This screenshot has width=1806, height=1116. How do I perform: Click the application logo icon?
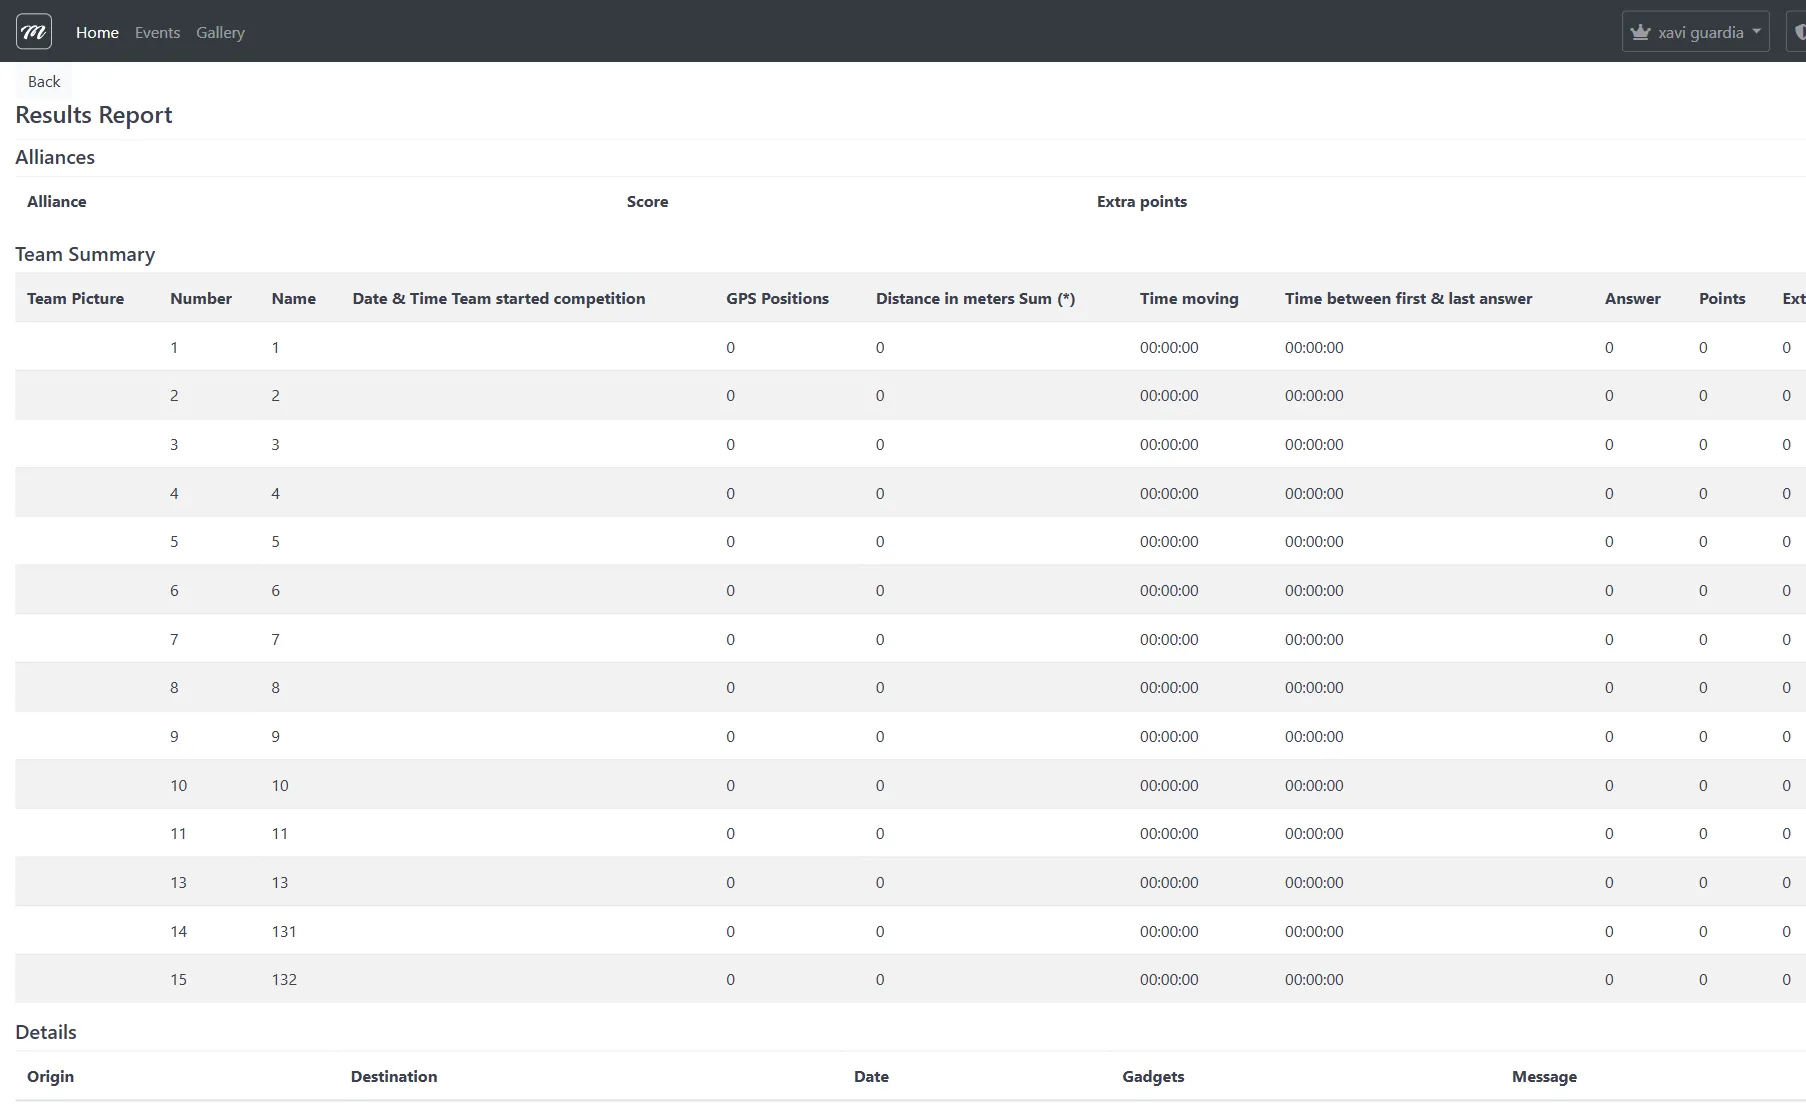click(x=33, y=31)
